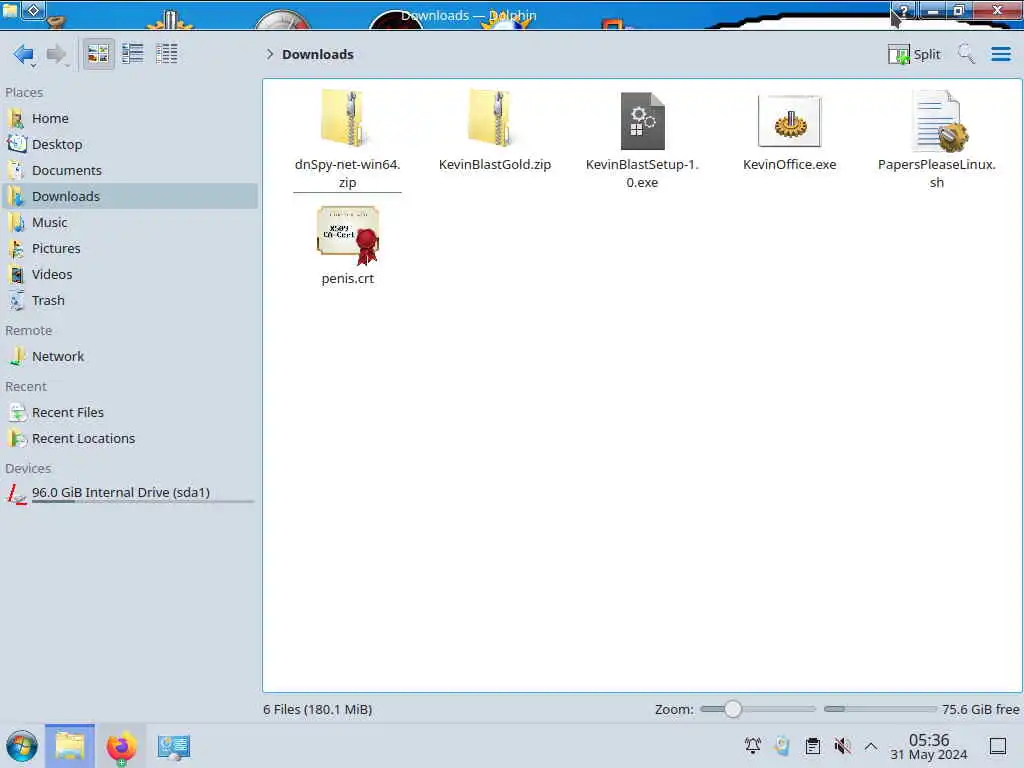1024x768 pixels.
Task: Click the Zoom slider handle
Action: coord(732,709)
